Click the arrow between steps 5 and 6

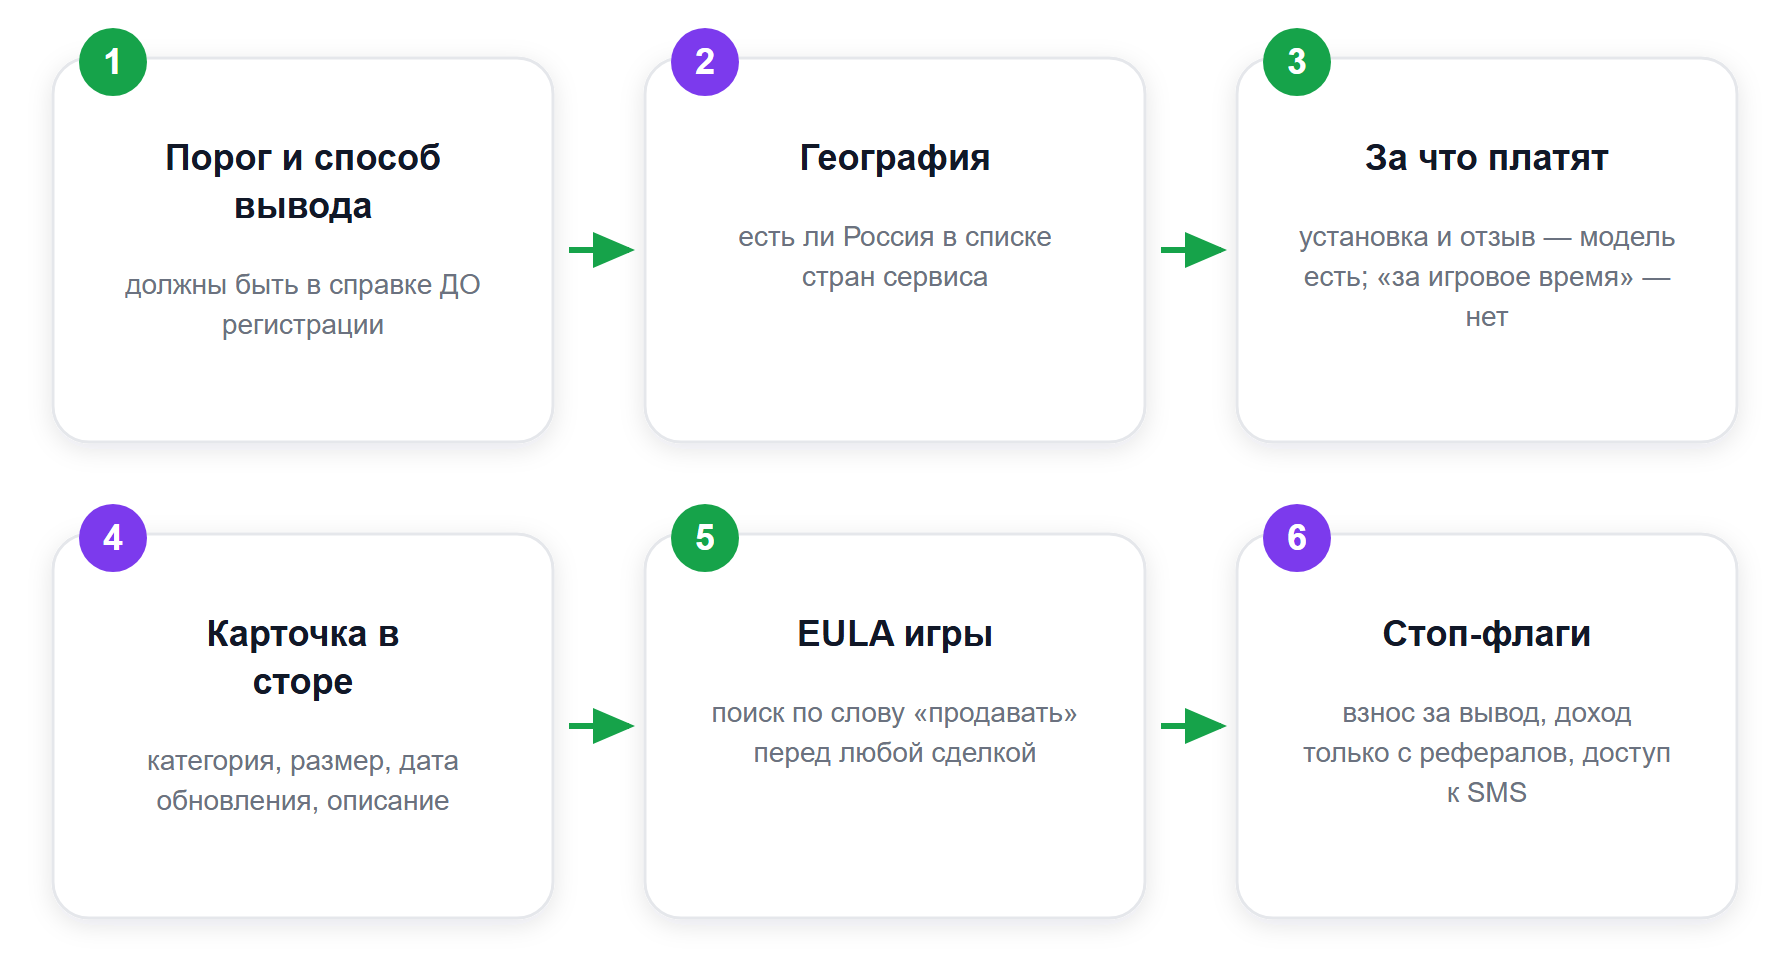coord(1193,726)
